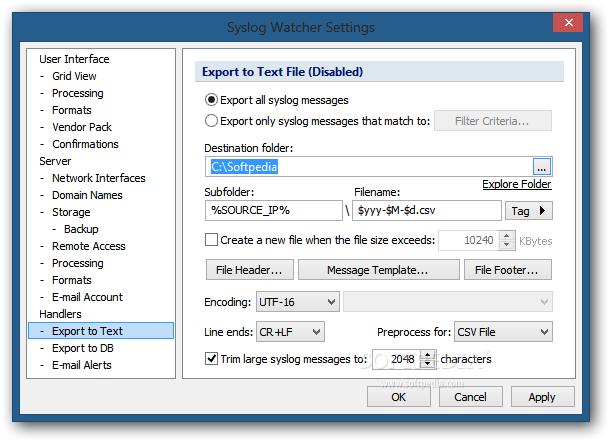
Task: Open the File Footer editor
Action: (x=508, y=270)
